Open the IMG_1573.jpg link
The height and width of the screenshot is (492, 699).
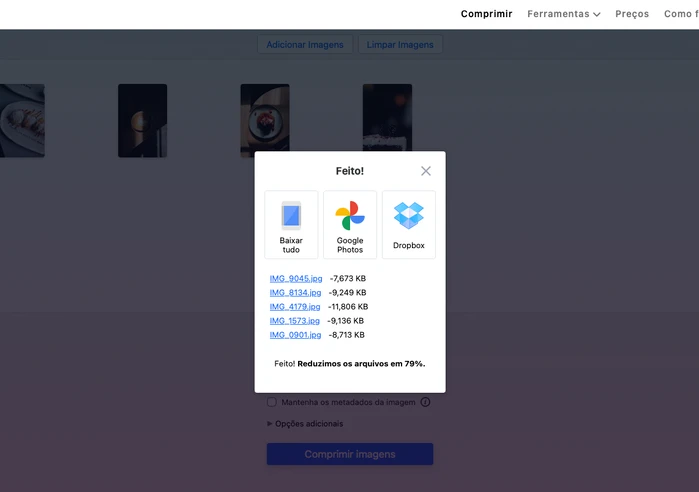295,321
